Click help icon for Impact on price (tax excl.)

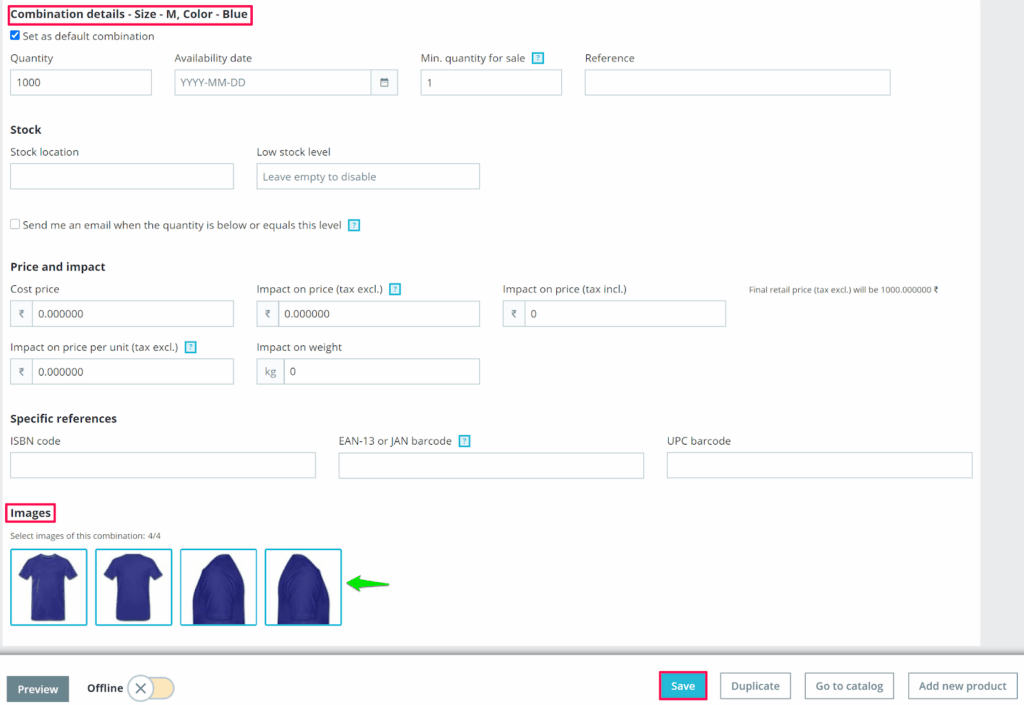pyautogui.click(x=395, y=290)
